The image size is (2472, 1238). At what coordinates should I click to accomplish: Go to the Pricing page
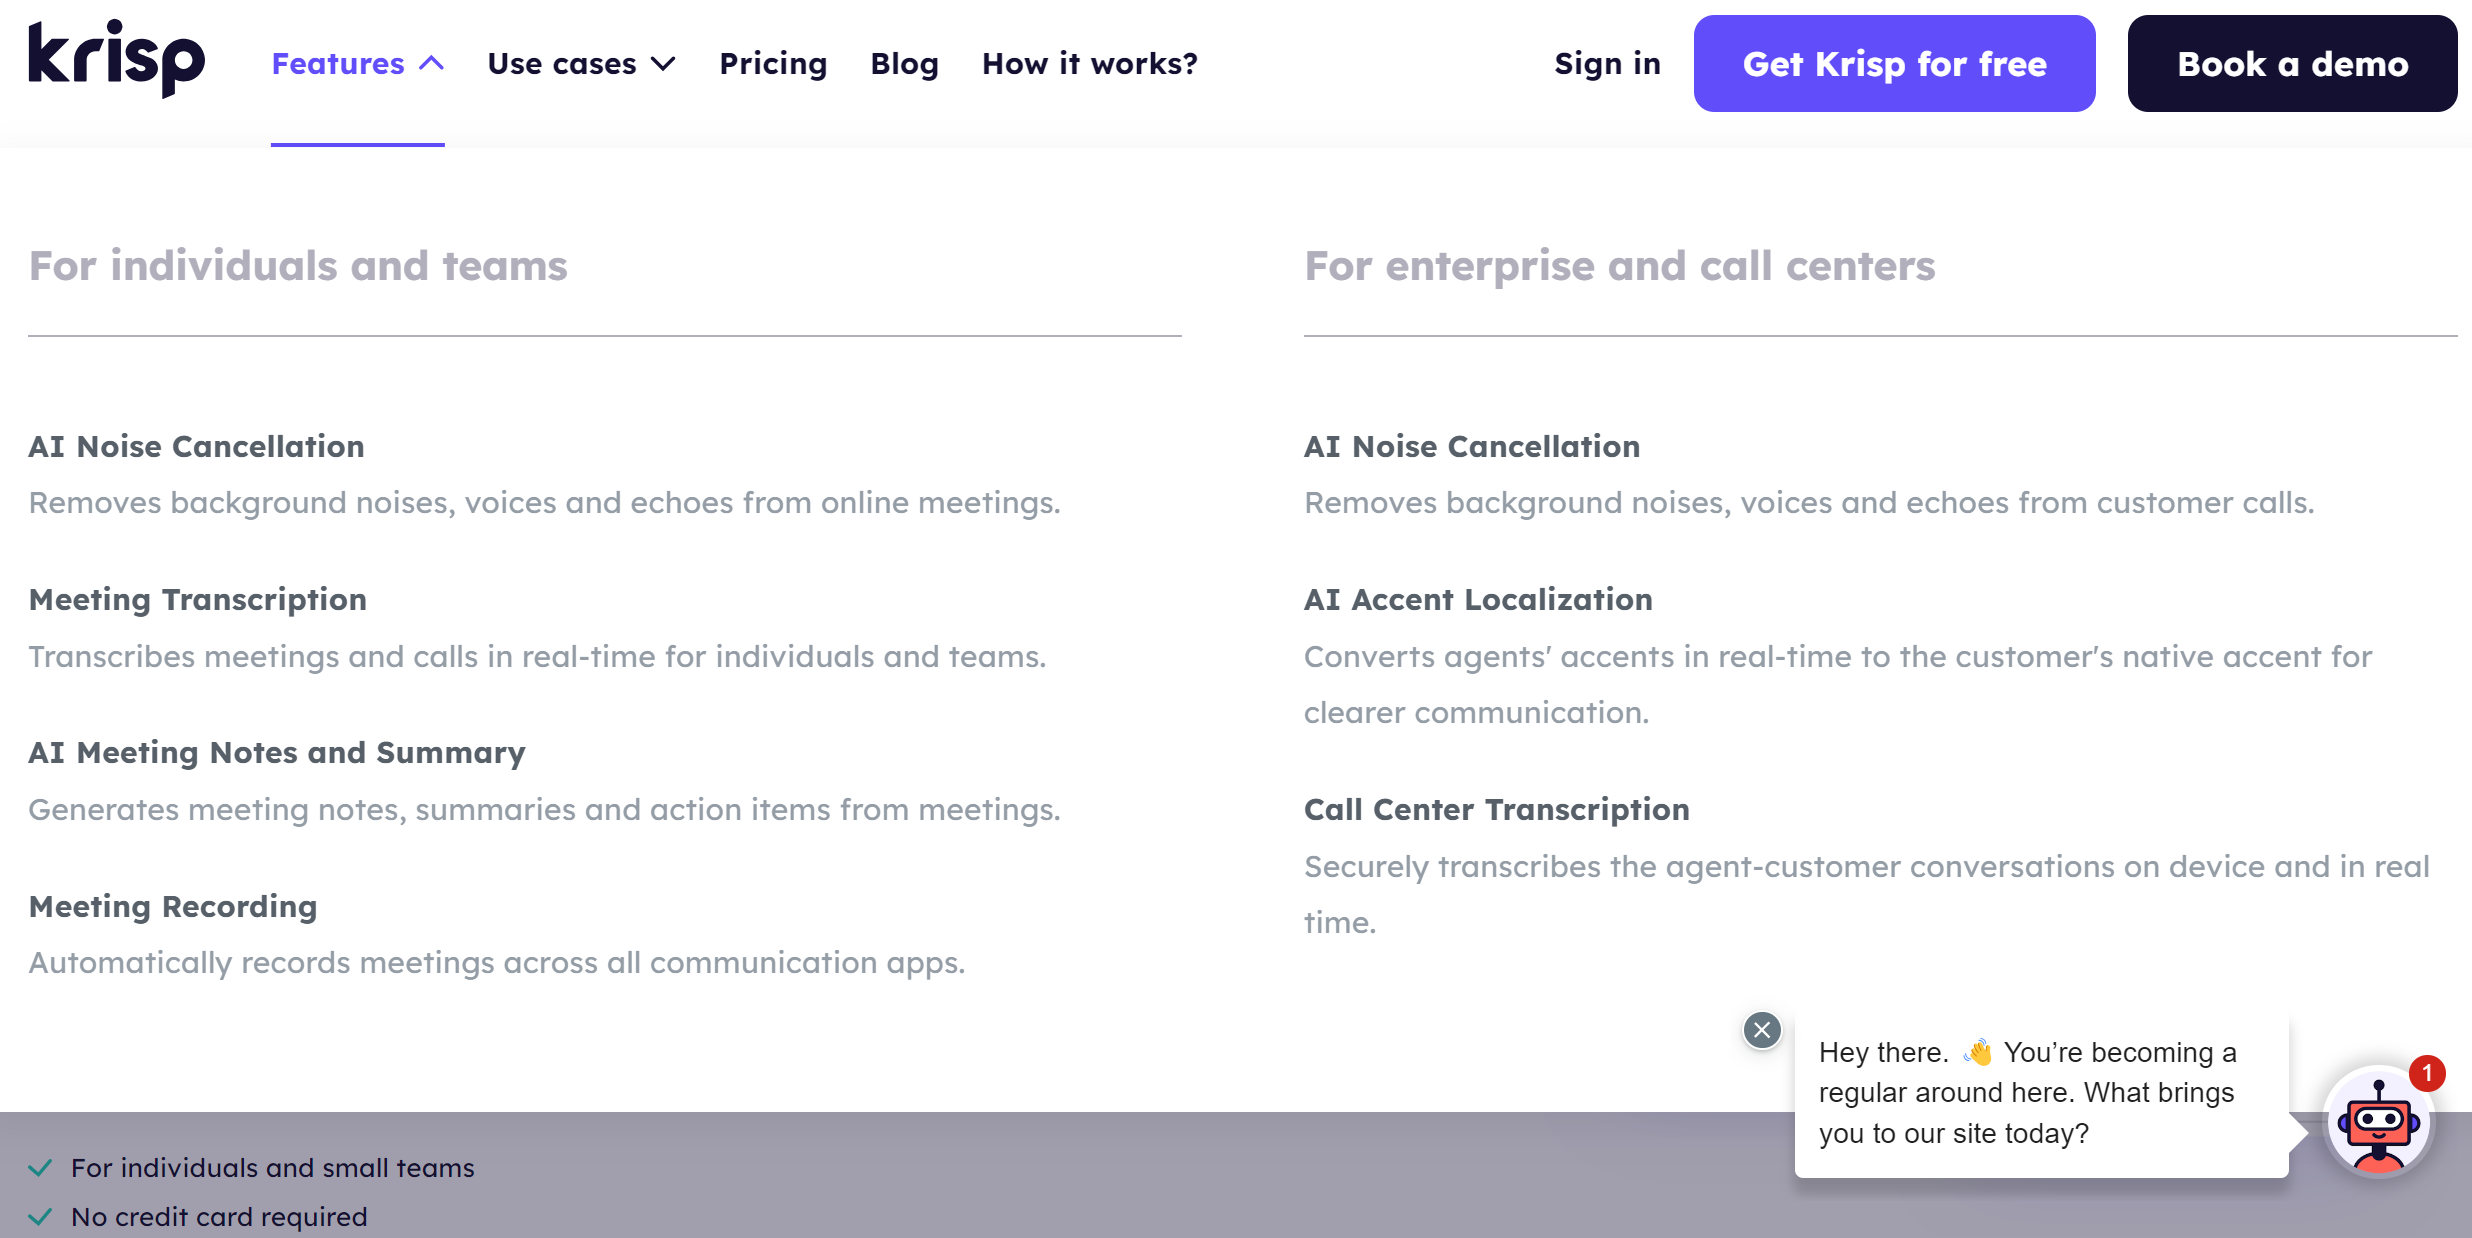point(773,64)
